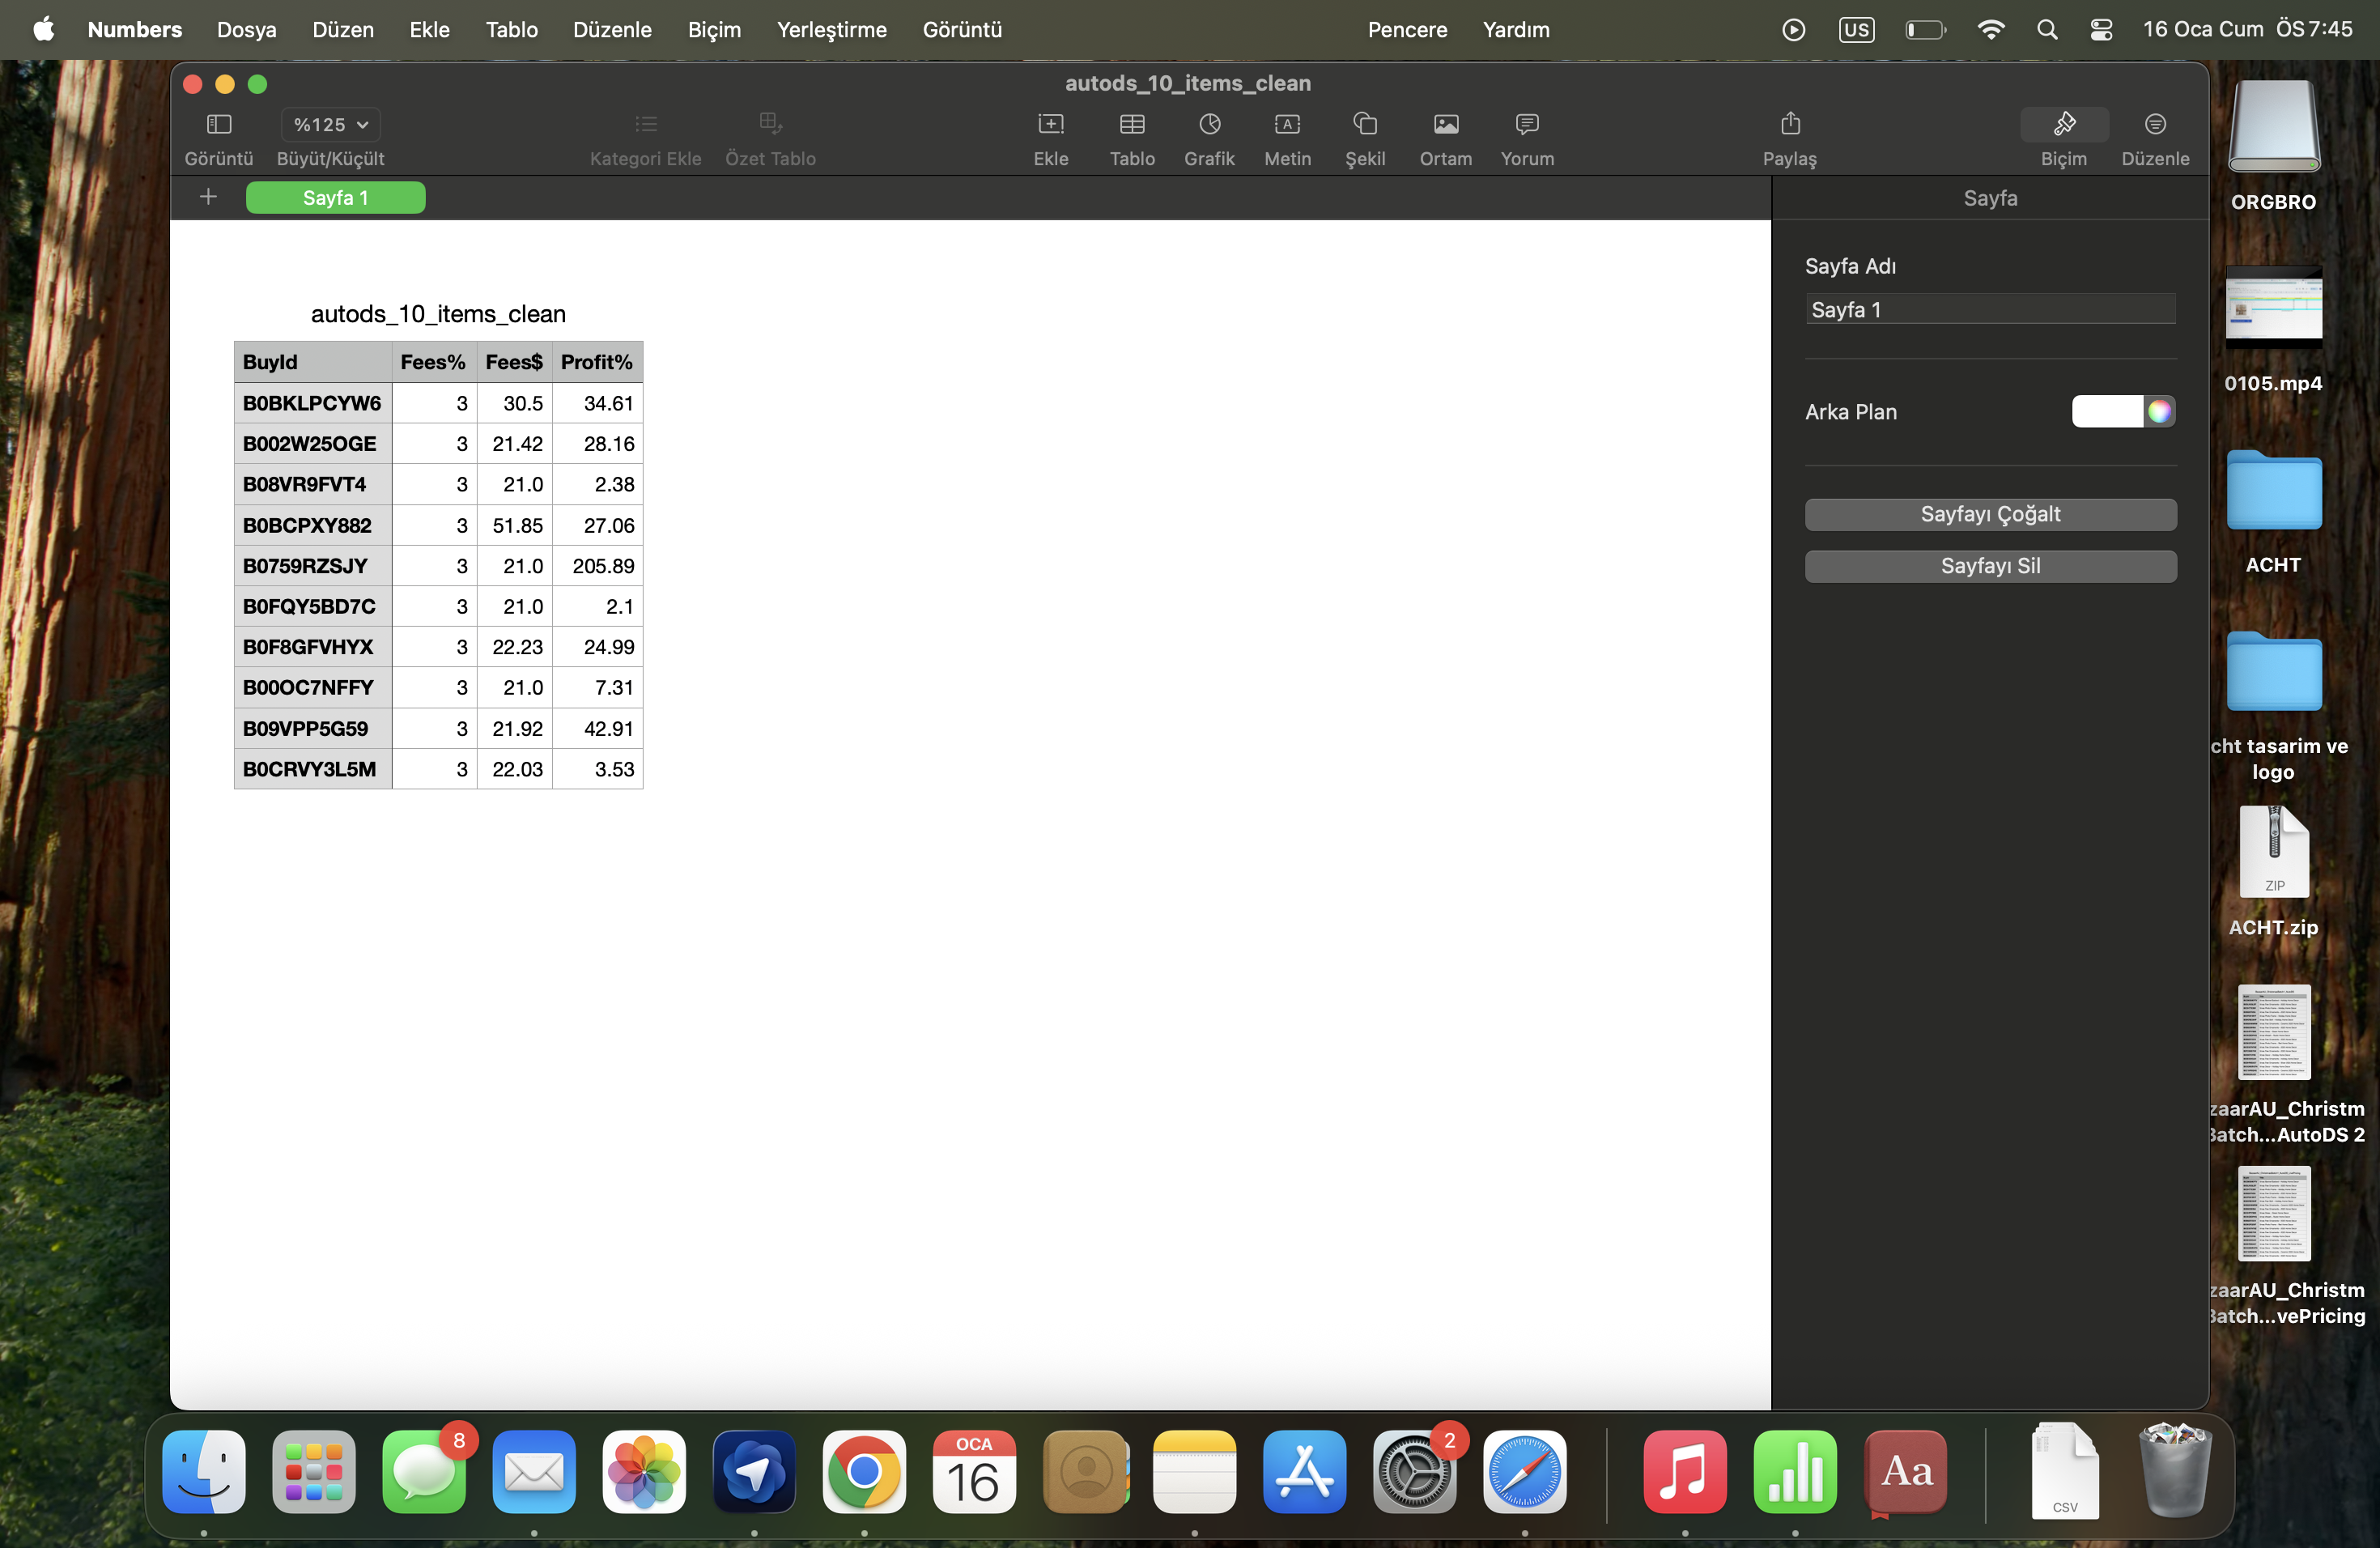
Task: Open Control Center in menu bar
Action: (2101, 30)
